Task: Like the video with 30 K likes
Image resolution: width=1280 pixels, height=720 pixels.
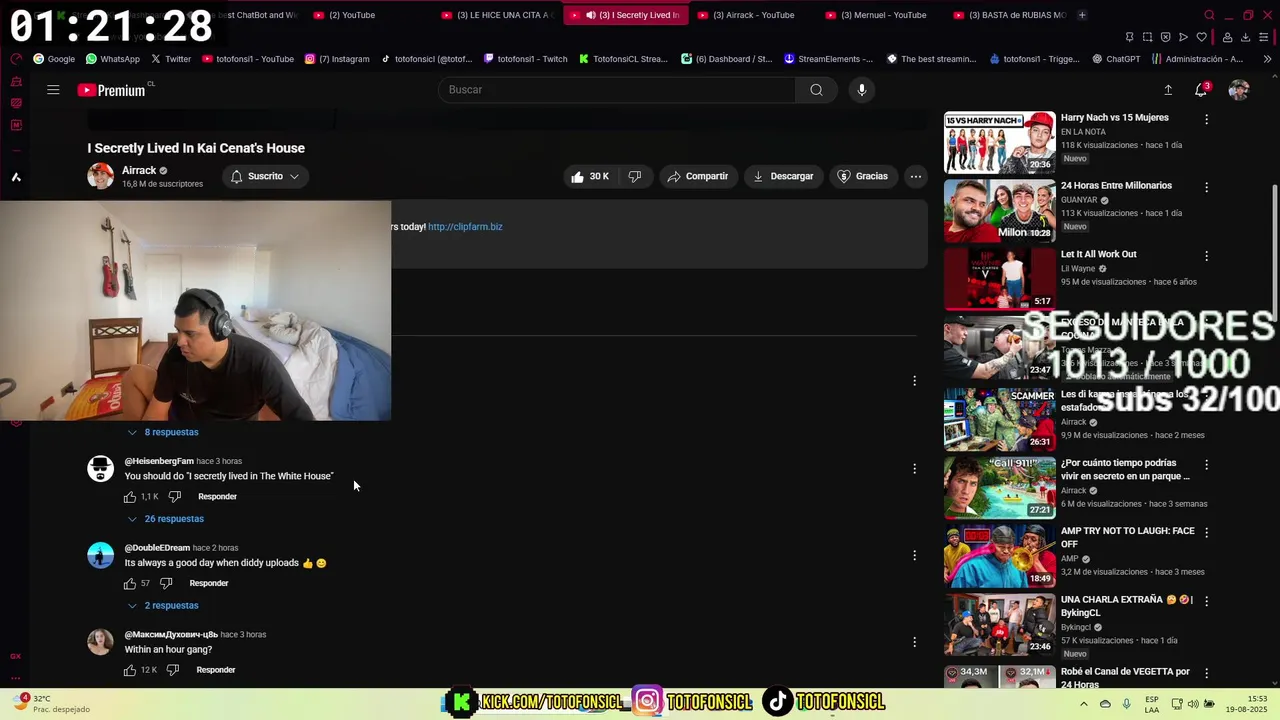Action: (x=589, y=176)
